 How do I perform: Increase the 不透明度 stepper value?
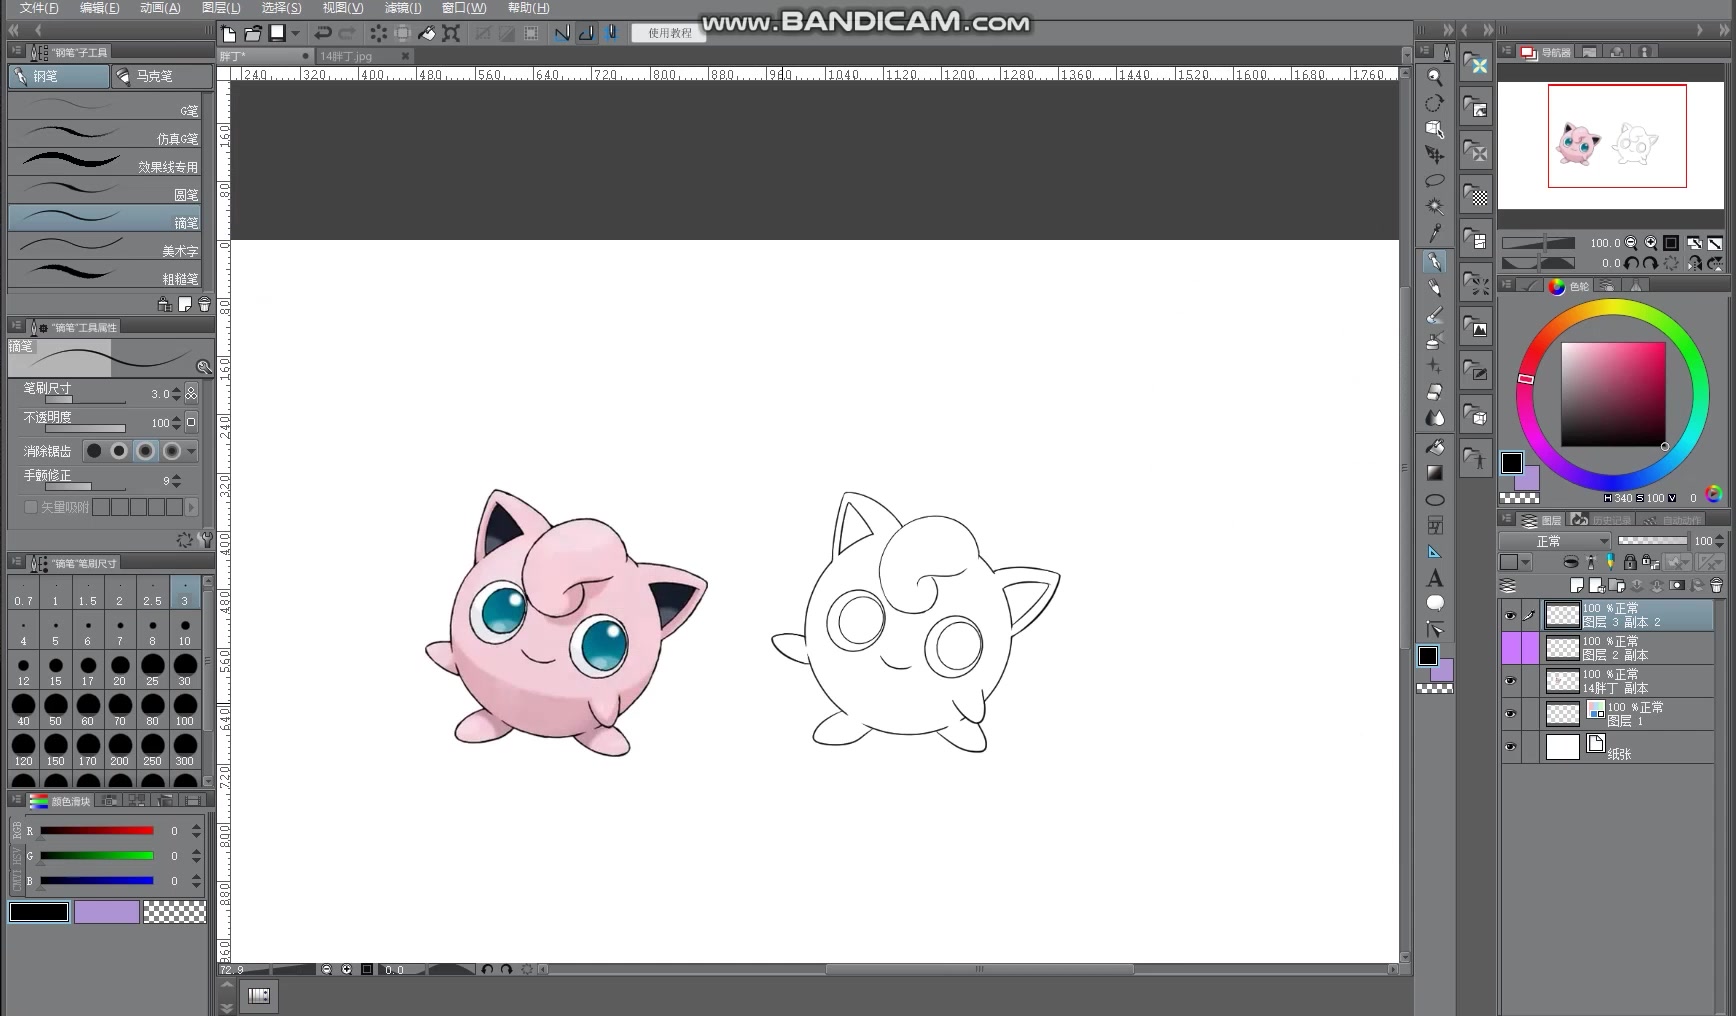click(x=177, y=418)
